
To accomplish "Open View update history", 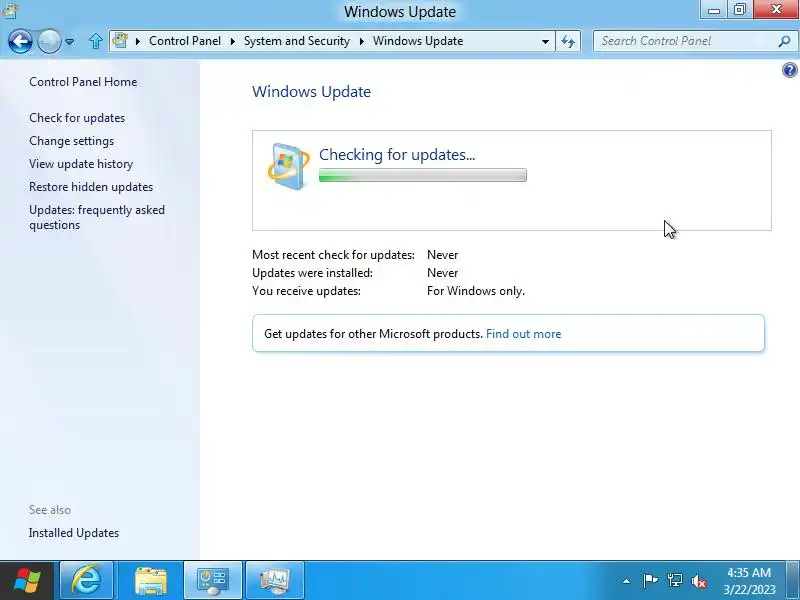I will coord(81,164).
